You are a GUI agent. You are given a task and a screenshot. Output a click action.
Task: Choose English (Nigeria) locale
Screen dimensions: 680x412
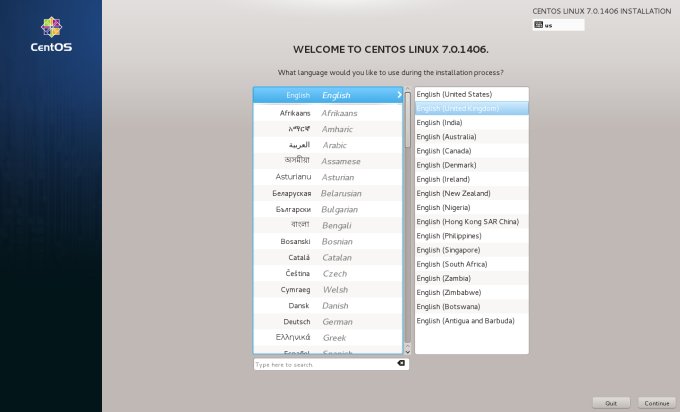(x=472, y=207)
